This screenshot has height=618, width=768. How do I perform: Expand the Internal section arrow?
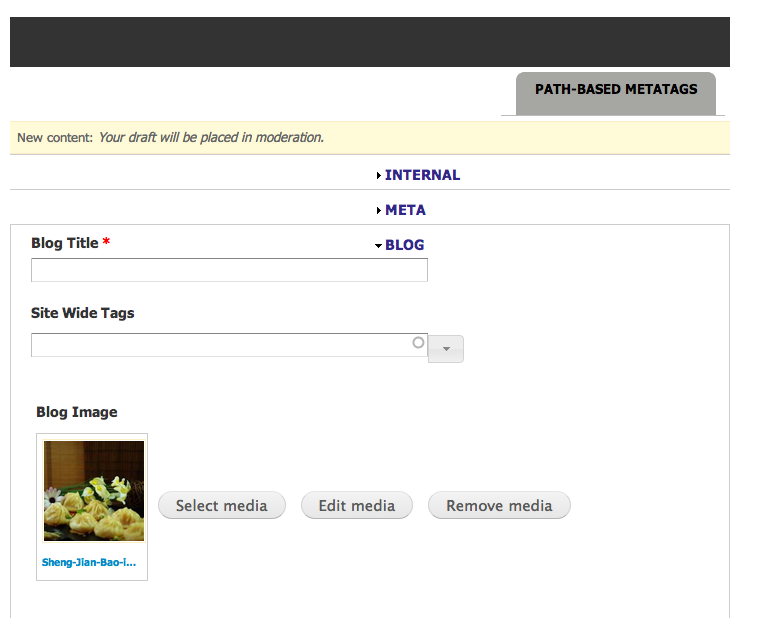[379, 176]
